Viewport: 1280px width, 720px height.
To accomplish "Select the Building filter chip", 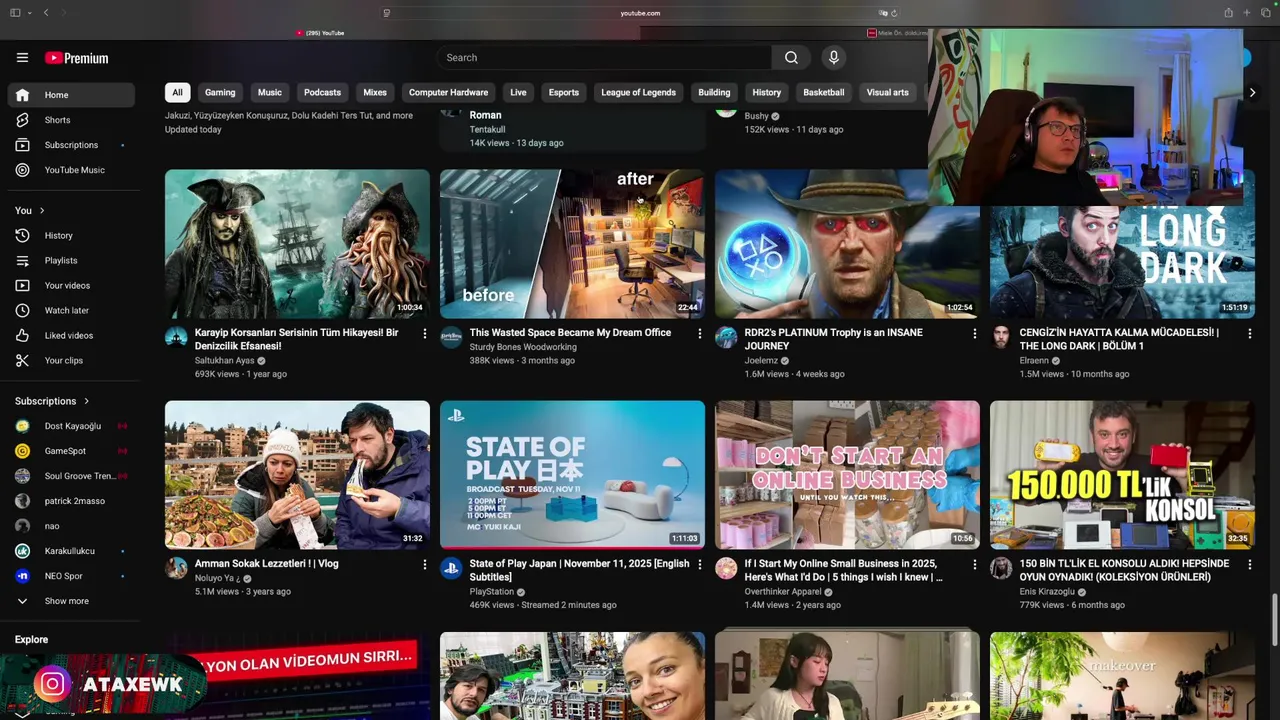I will (714, 93).
